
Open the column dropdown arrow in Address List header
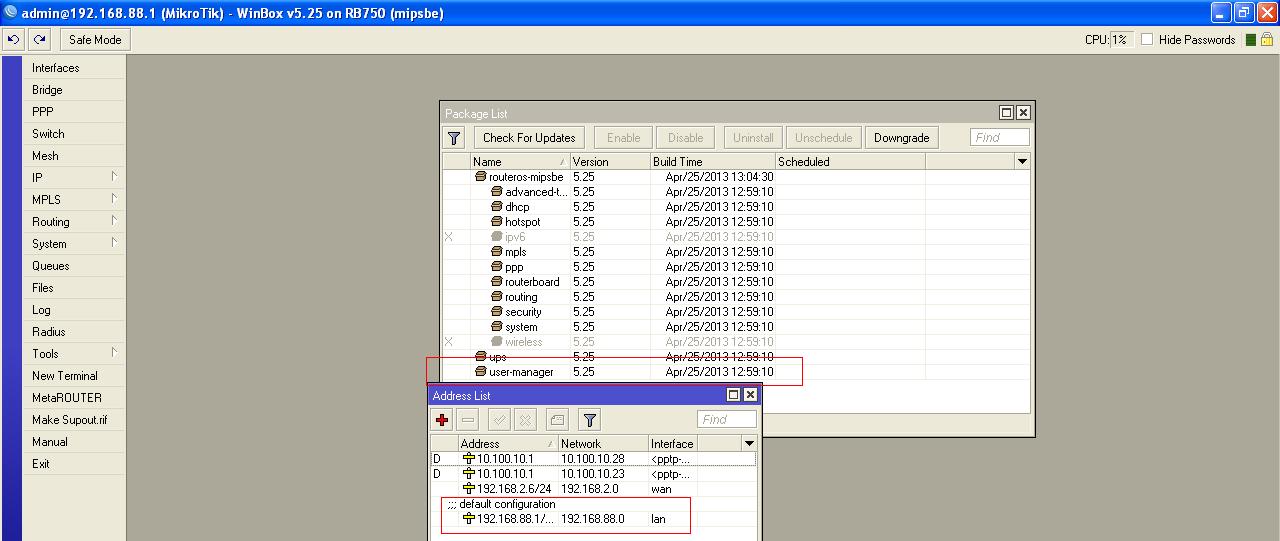point(749,443)
